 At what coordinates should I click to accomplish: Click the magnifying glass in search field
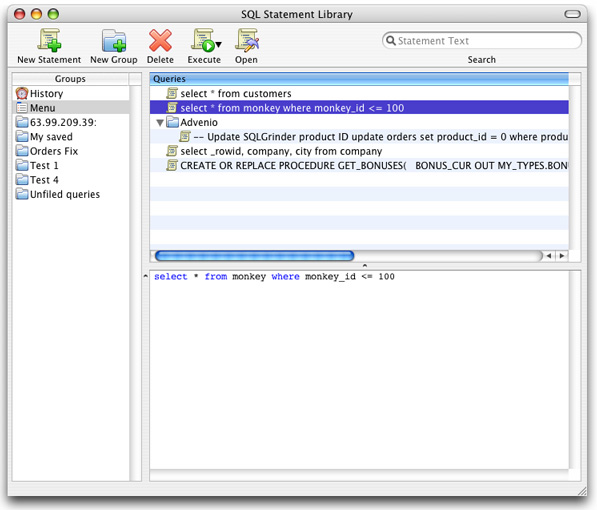pos(391,40)
